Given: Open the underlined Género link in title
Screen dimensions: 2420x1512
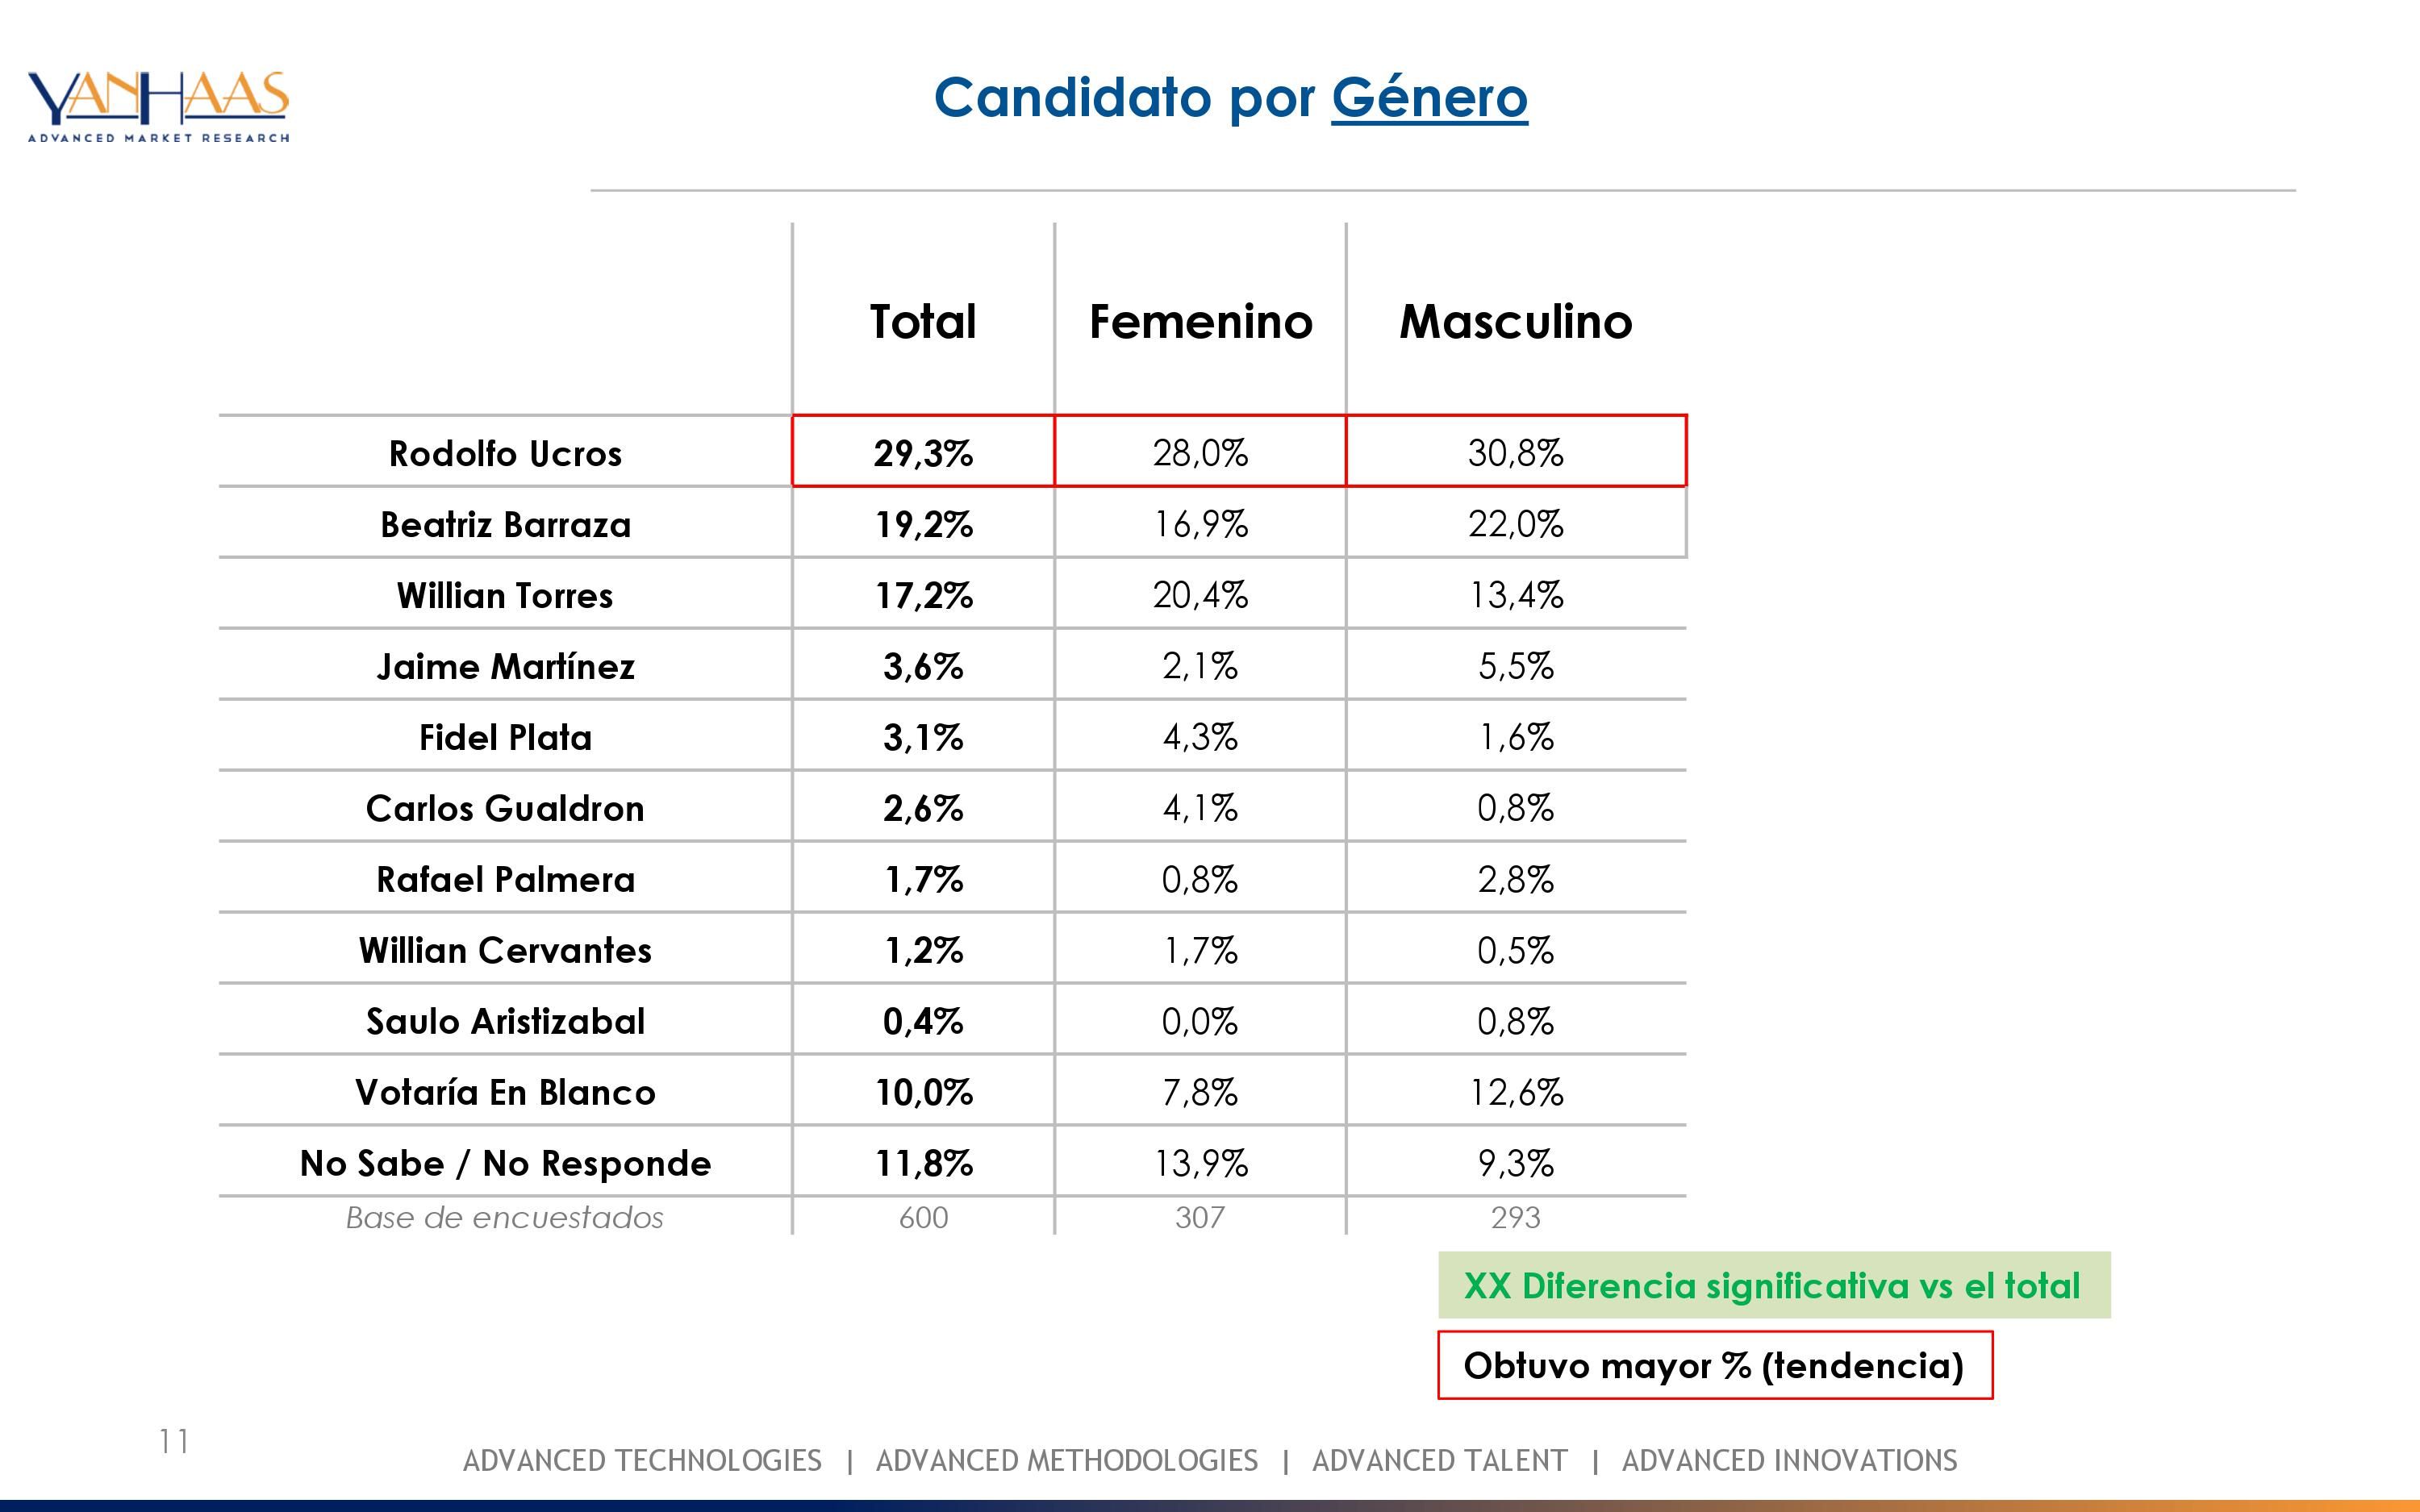Looking at the screenshot, I should coord(1429,98).
